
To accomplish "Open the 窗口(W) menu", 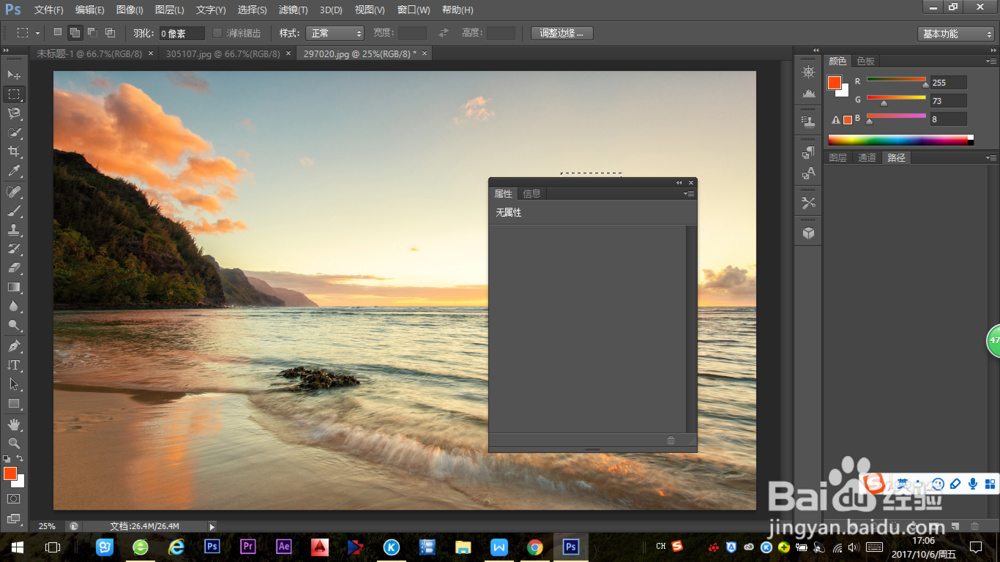I will click(413, 10).
